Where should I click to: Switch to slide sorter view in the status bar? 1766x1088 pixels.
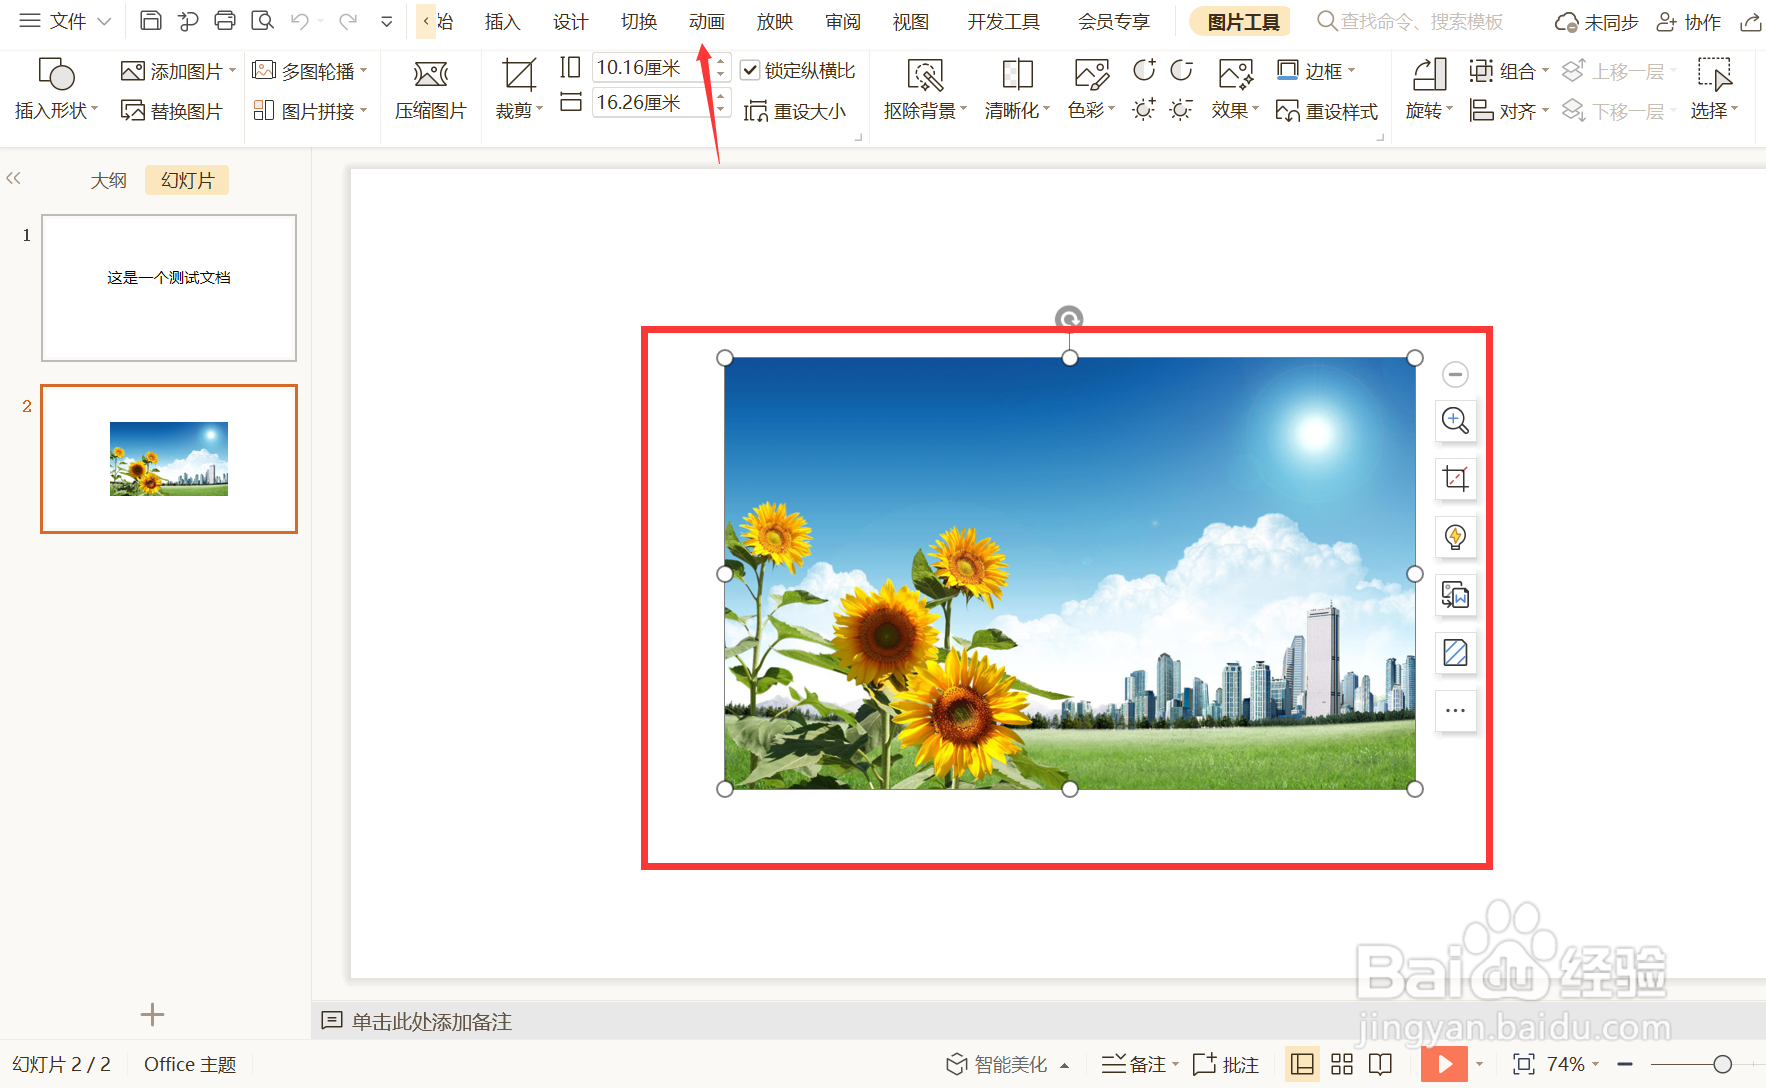click(x=1342, y=1064)
